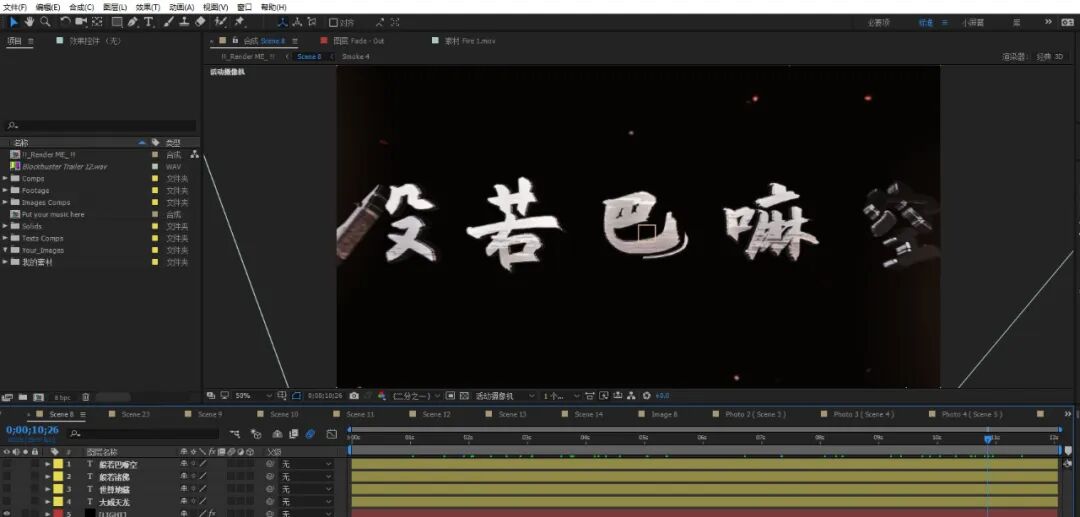This screenshot has height=517, width=1080.
Task: Choose the View Axis mode icon
Action: pyautogui.click(x=311, y=22)
